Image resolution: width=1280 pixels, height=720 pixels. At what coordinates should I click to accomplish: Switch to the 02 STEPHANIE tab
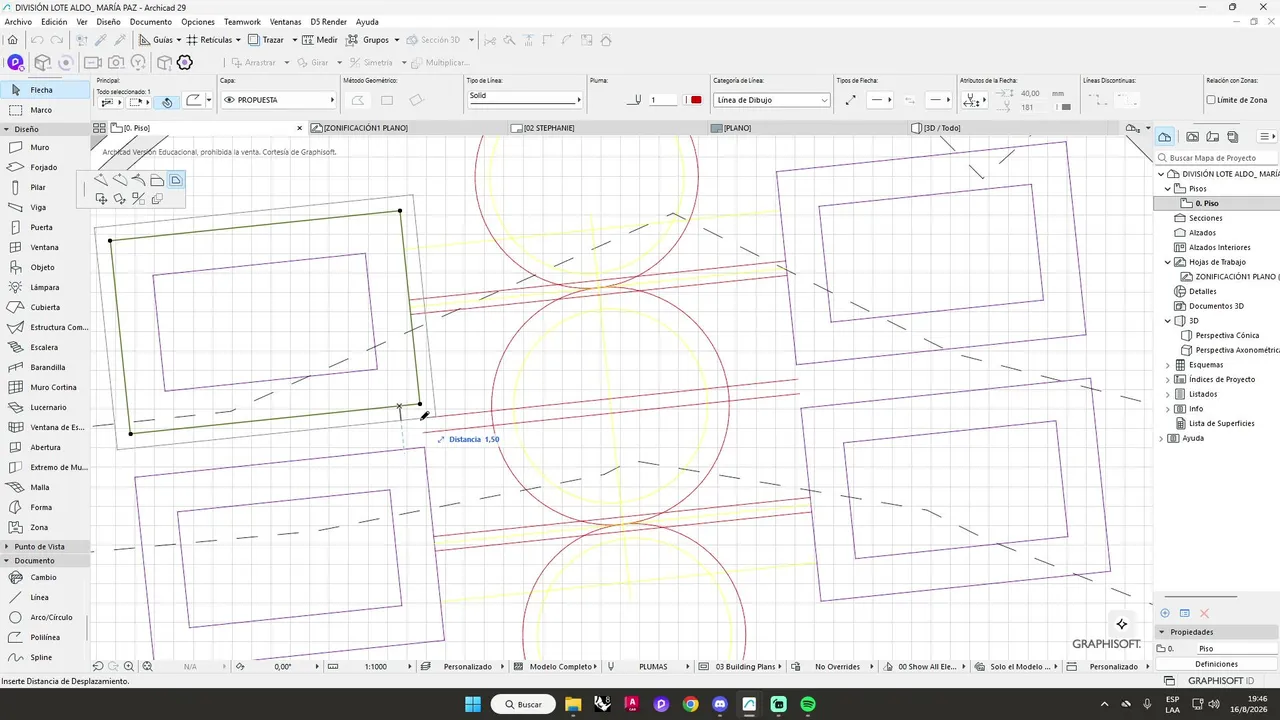pos(549,128)
